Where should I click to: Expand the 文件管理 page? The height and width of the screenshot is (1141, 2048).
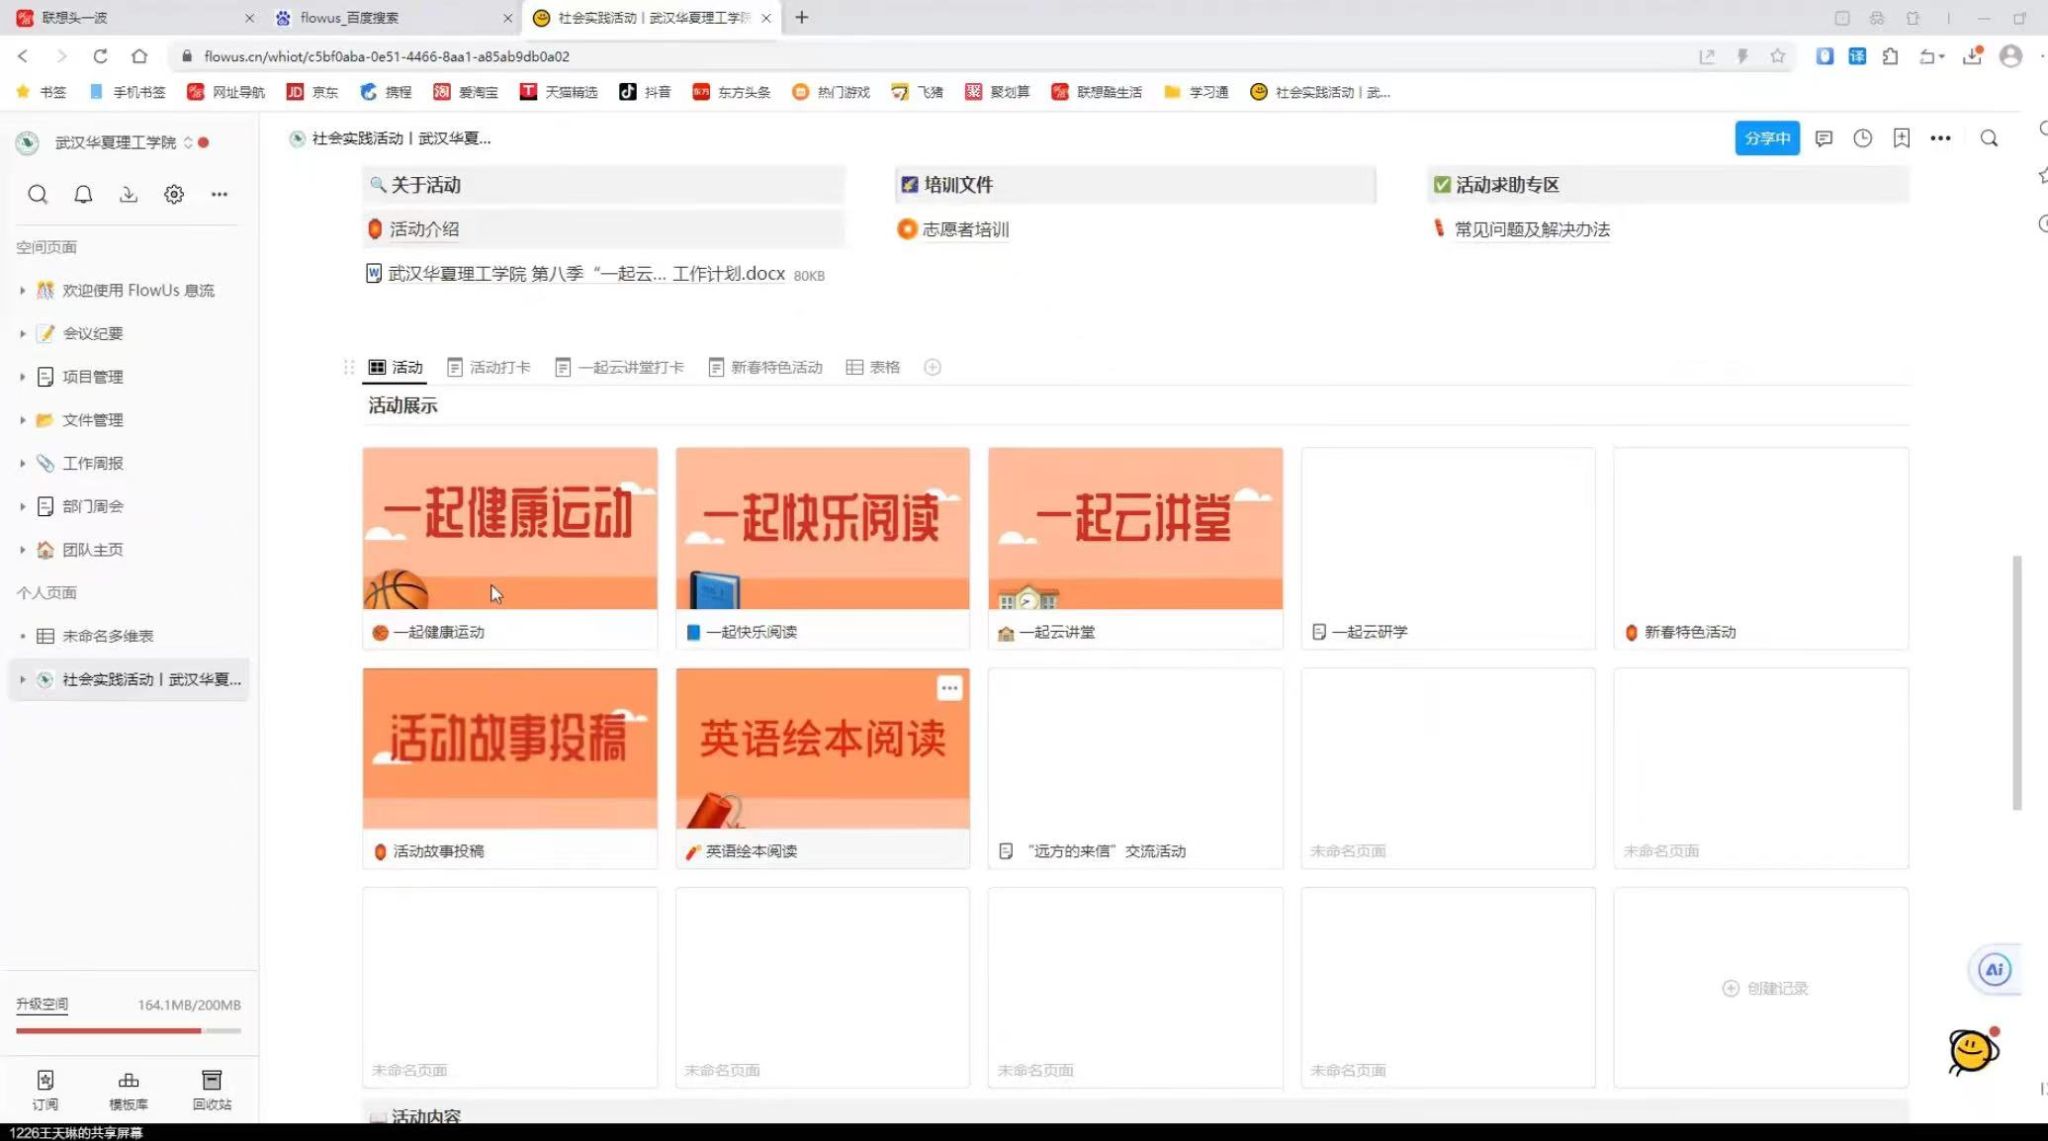coord(22,420)
